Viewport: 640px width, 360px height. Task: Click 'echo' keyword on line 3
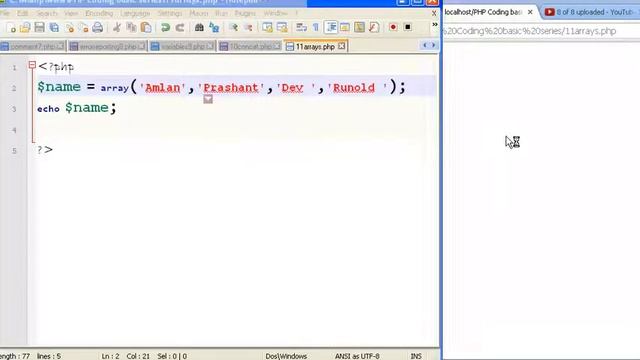click(x=48, y=109)
